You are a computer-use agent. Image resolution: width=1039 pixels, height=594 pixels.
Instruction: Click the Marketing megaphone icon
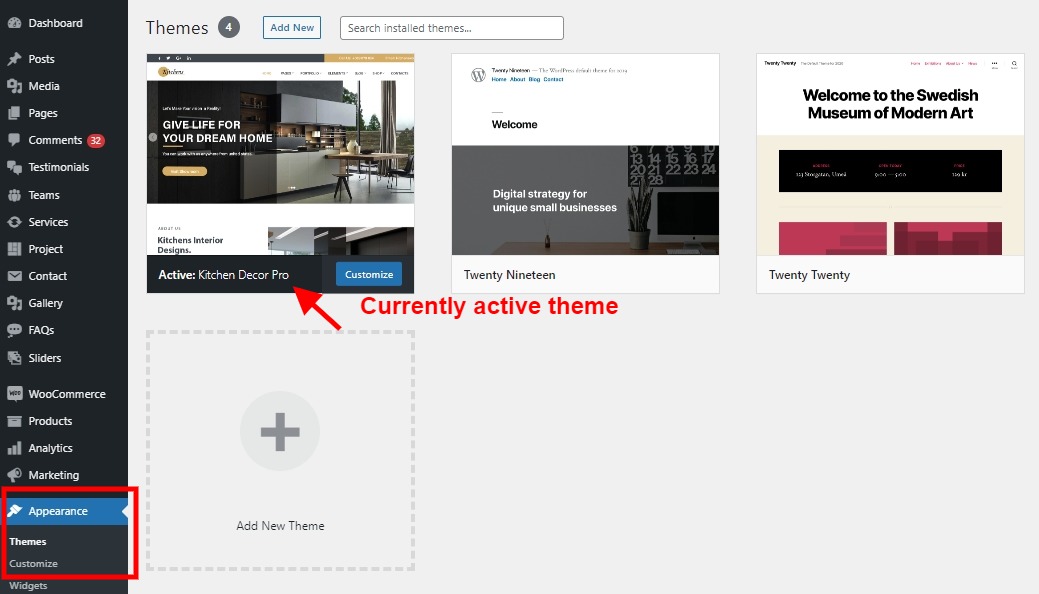(14, 475)
